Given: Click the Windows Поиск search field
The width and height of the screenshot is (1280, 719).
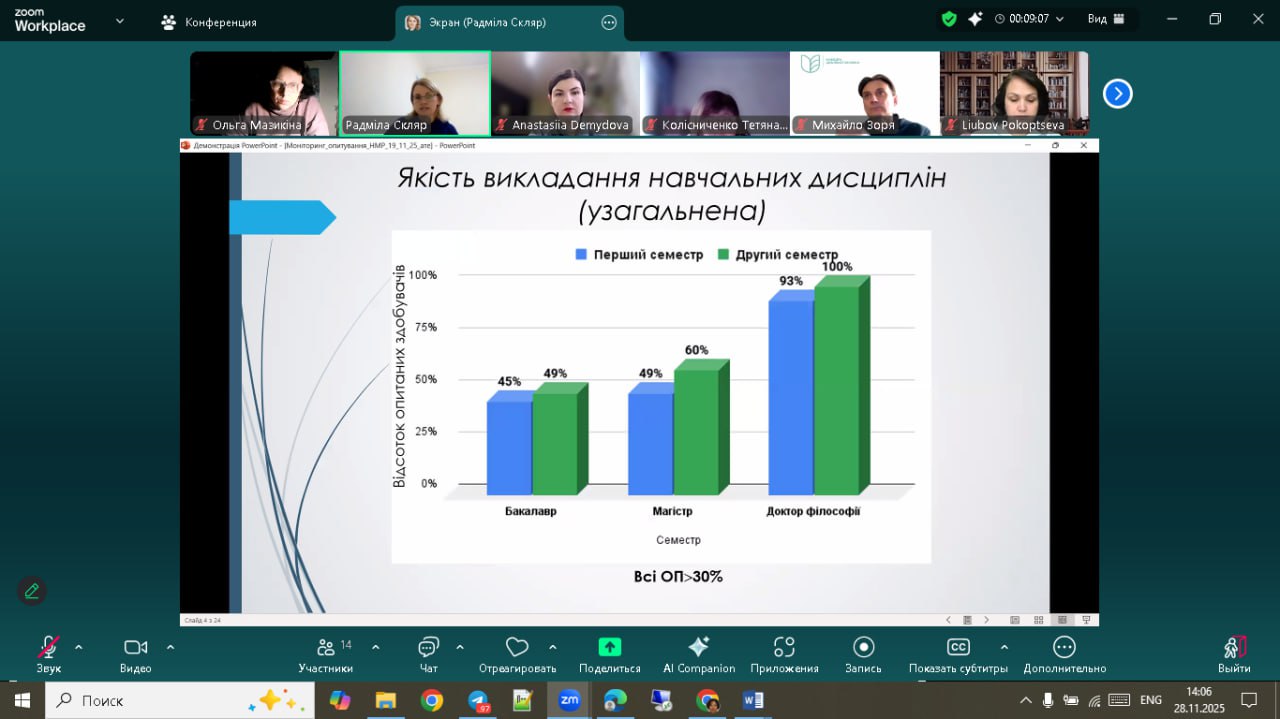Looking at the screenshot, I should tap(180, 700).
